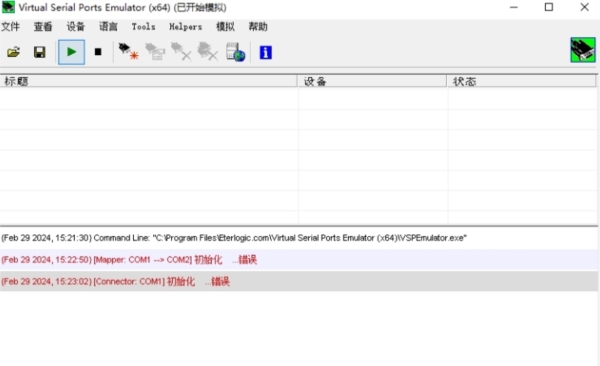The height and width of the screenshot is (366, 600).
Task: Click the save floppy disk icon
Action: pyautogui.click(x=39, y=52)
